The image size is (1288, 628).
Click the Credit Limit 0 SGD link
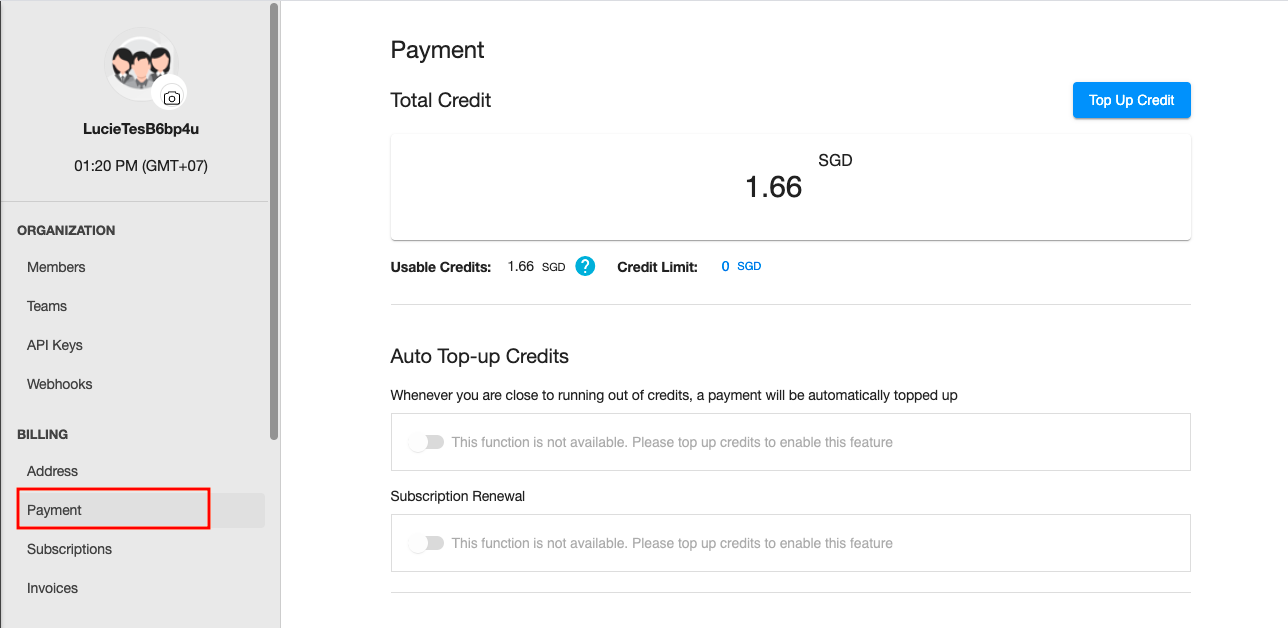click(741, 267)
